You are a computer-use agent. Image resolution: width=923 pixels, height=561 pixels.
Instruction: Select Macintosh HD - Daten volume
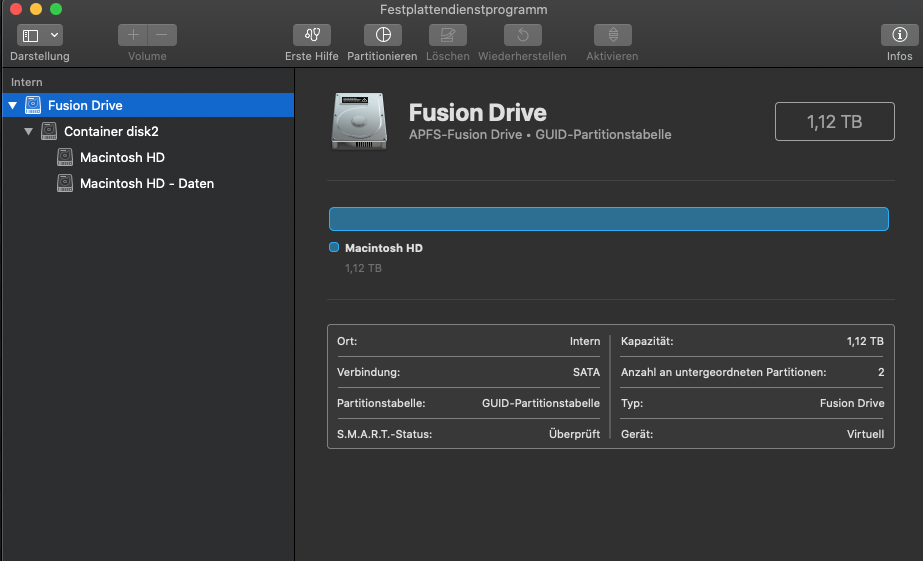146,183
